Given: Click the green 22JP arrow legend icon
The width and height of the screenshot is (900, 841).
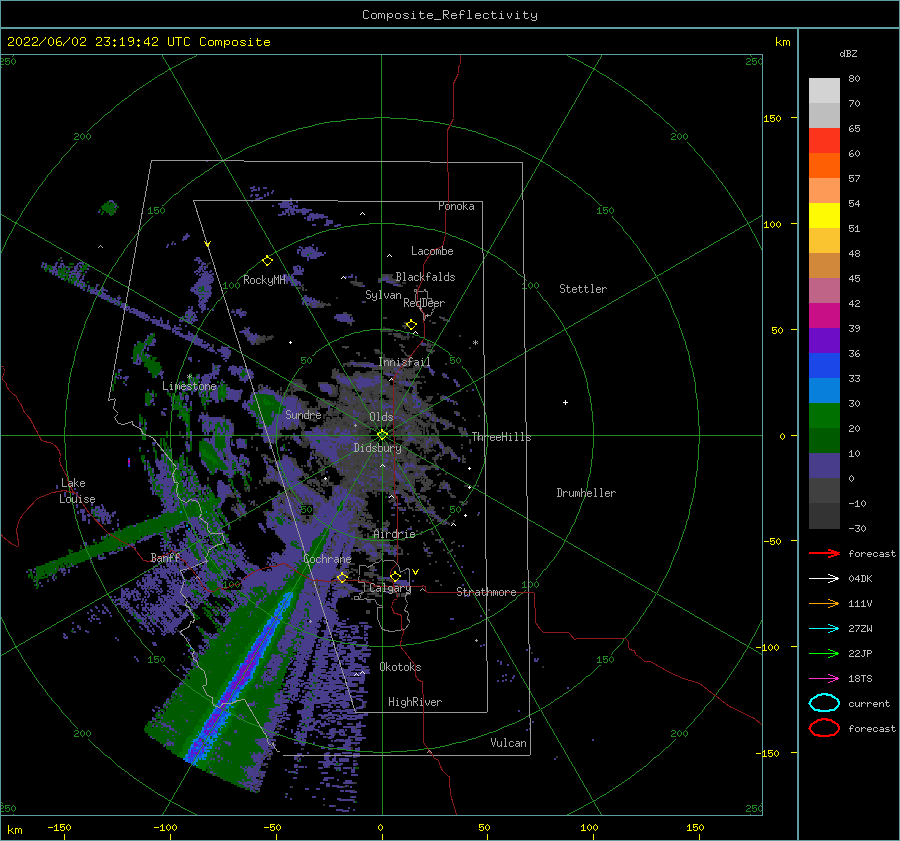Looking at the screenshot, I should [x=824, y=653].
